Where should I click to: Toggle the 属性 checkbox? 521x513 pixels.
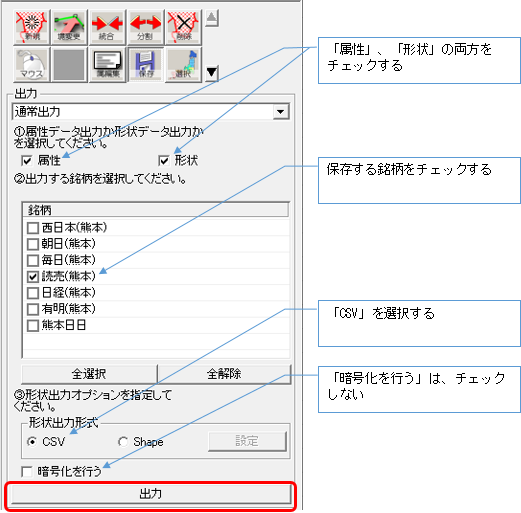click(x=26, y=161)
